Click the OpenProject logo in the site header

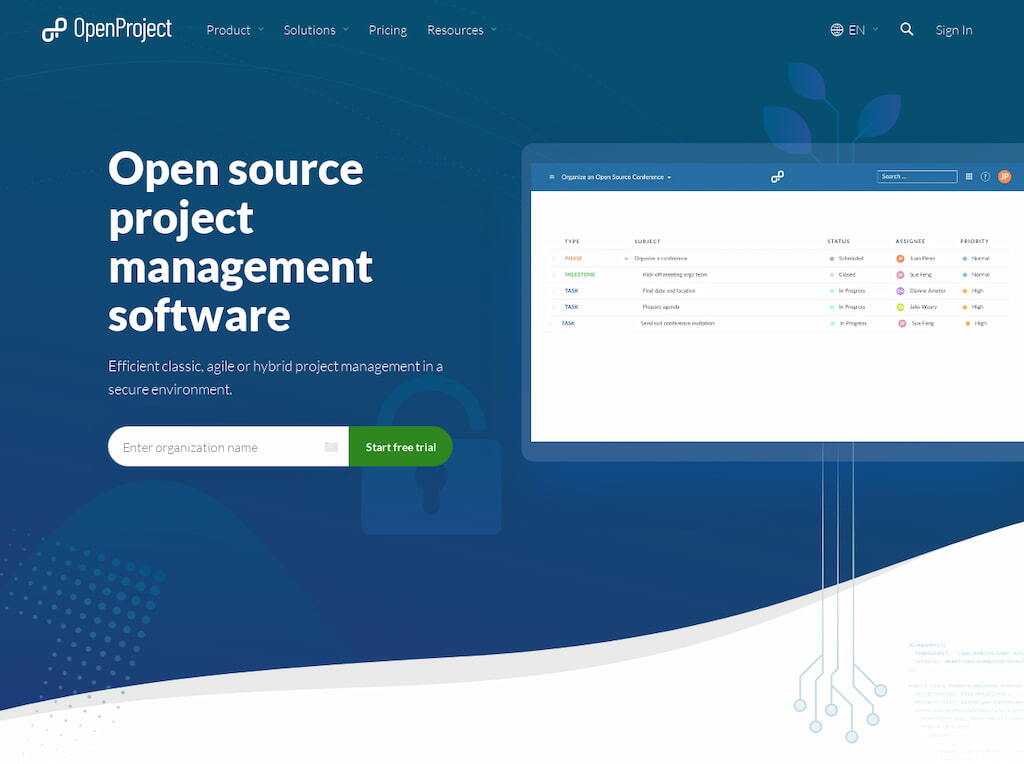pyautogui.click(x=107, y=29)
